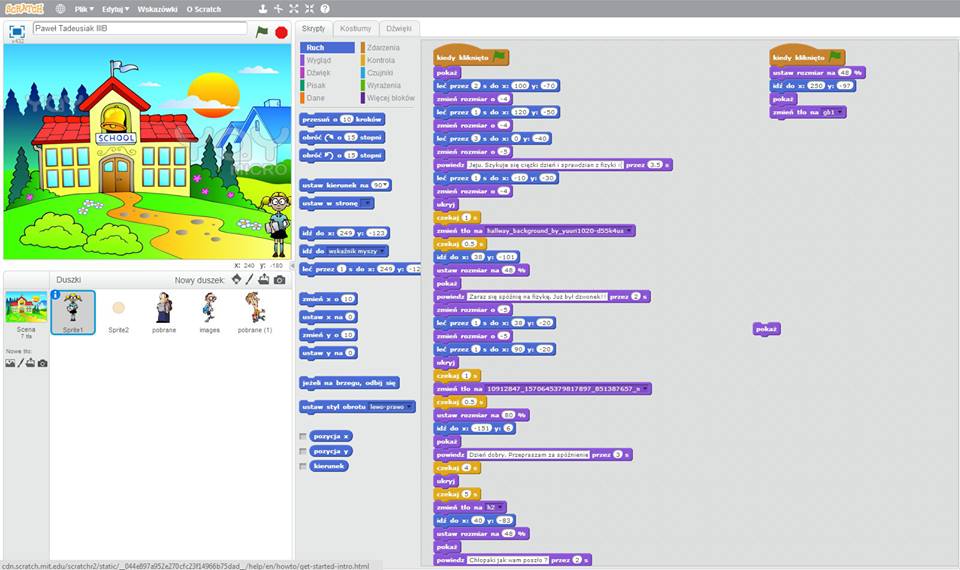Click the help question mark icon

coord(325,8)
